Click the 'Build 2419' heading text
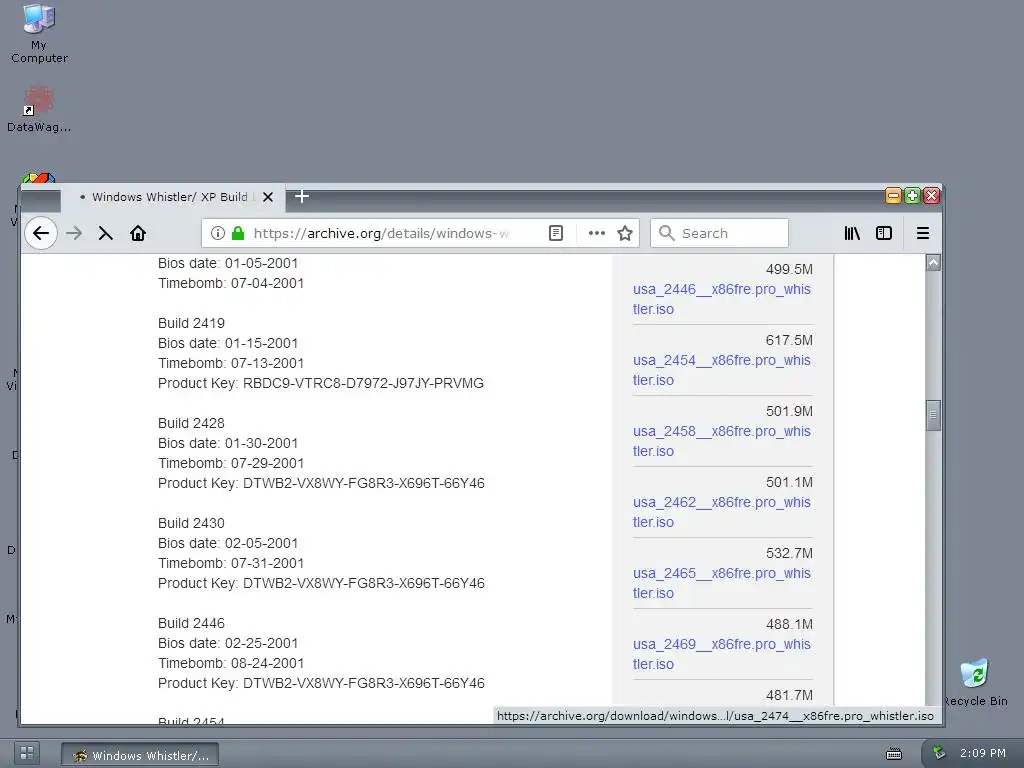Image resolution: width=1024 pixels, height=768 pixels. [x=191, y=323]
